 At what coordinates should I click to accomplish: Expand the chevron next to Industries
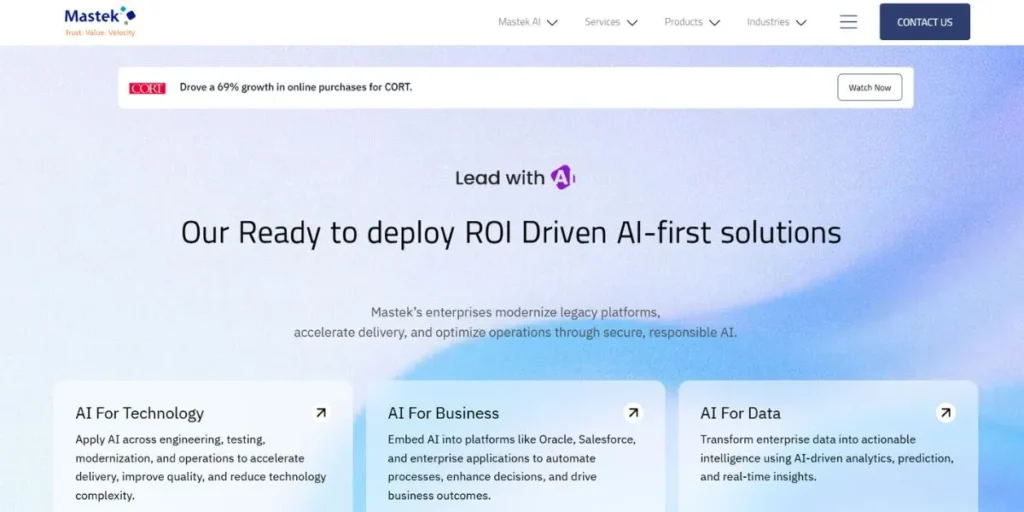click(801, 23)
